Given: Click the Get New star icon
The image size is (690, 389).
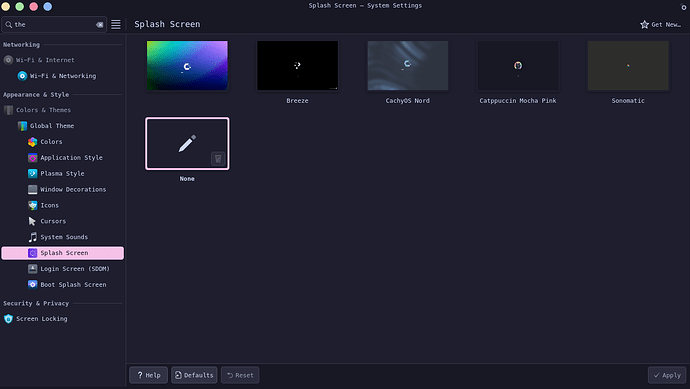Looking at the screenshot, I should click(x=644, y=25).
